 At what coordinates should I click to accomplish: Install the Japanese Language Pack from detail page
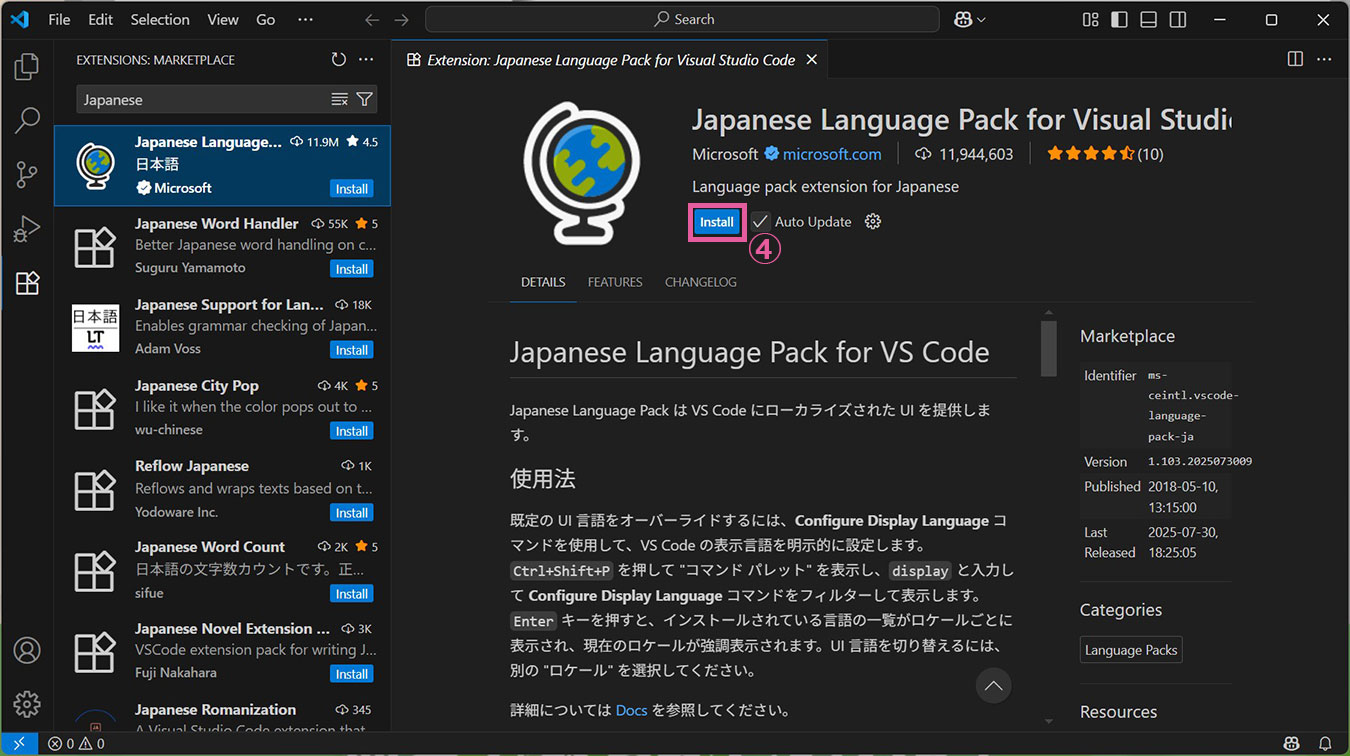point(717,222)
